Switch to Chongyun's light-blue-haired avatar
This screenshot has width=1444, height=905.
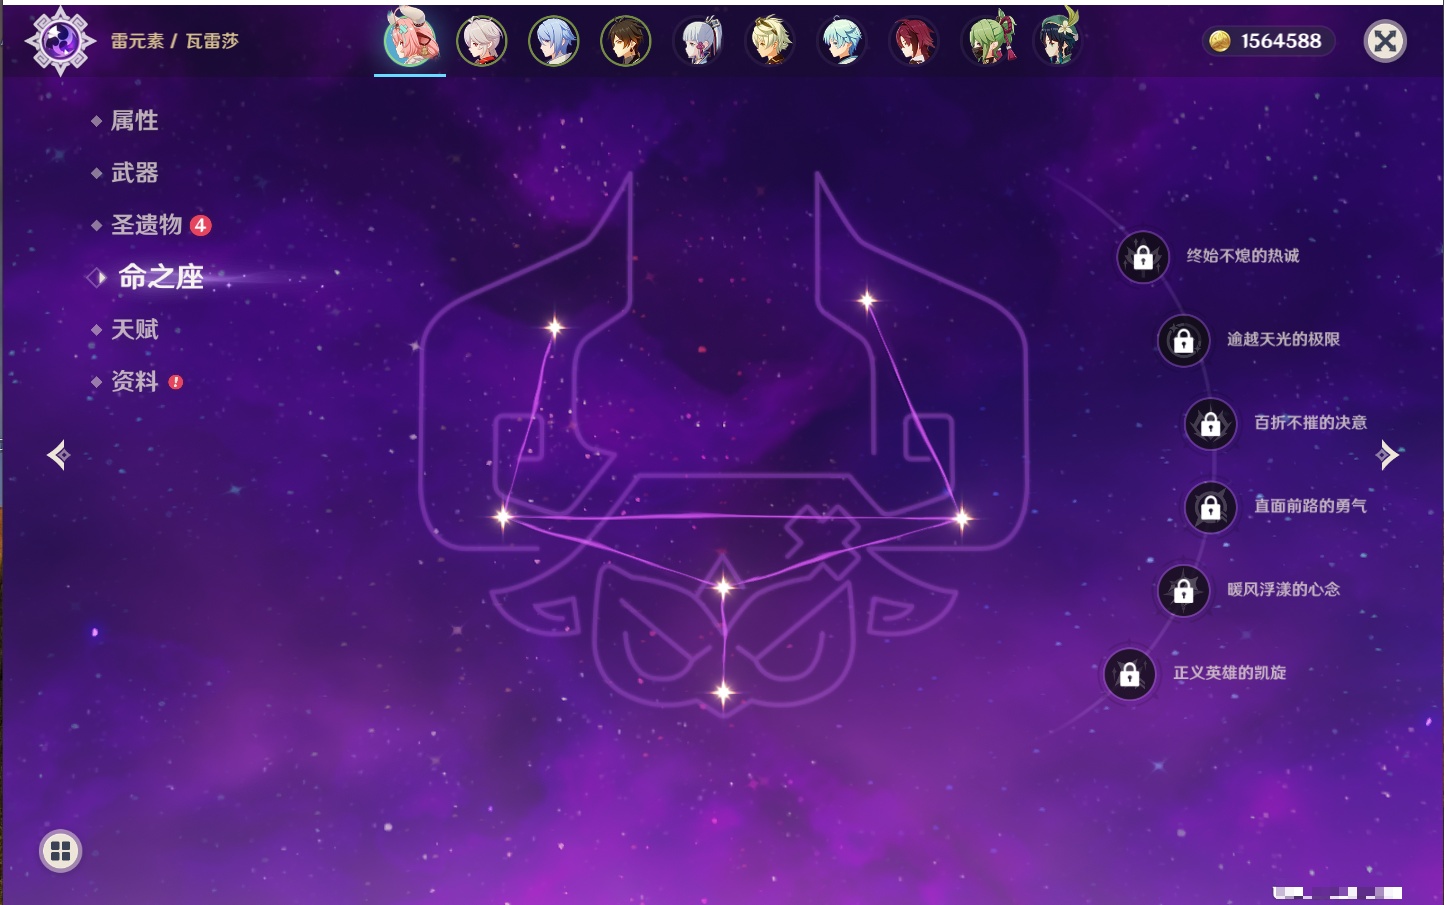coord(842,41)
